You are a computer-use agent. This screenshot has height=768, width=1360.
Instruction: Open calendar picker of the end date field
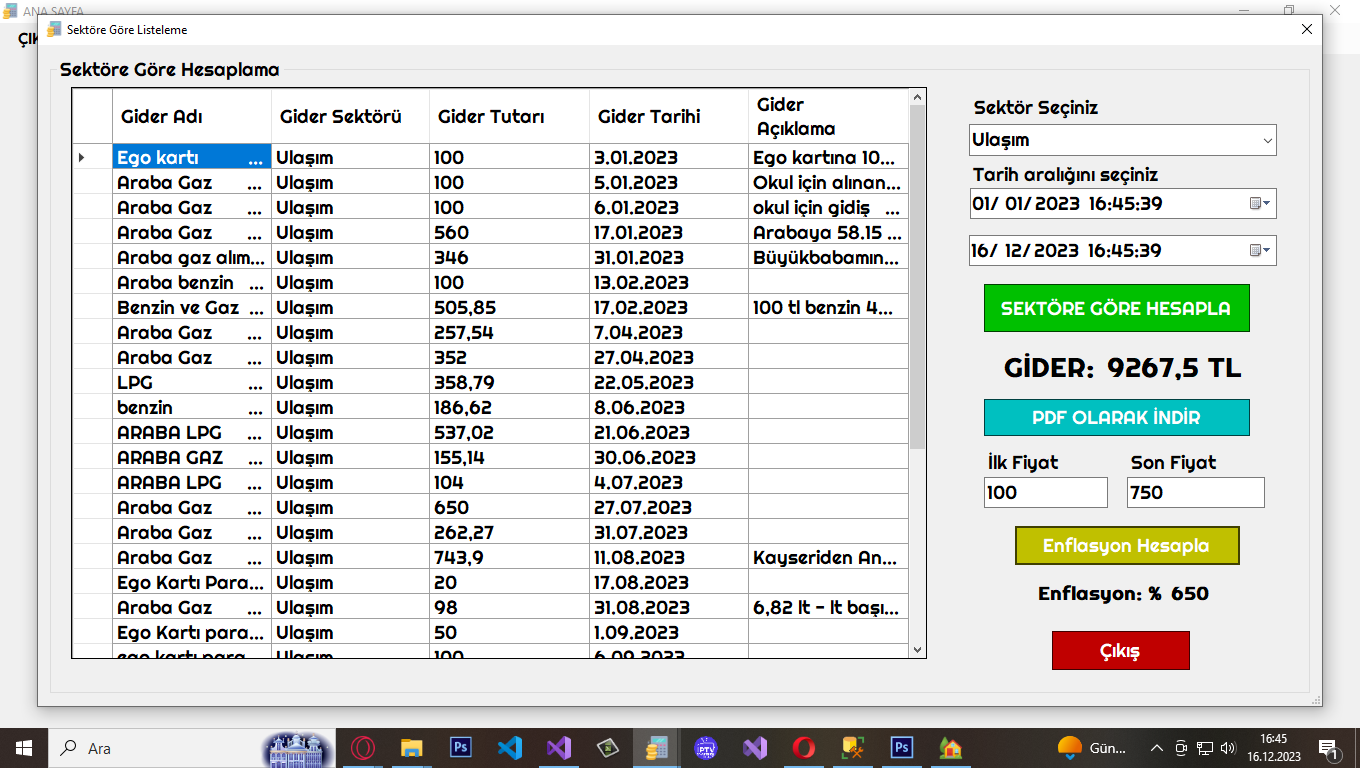pos(1260,251)
